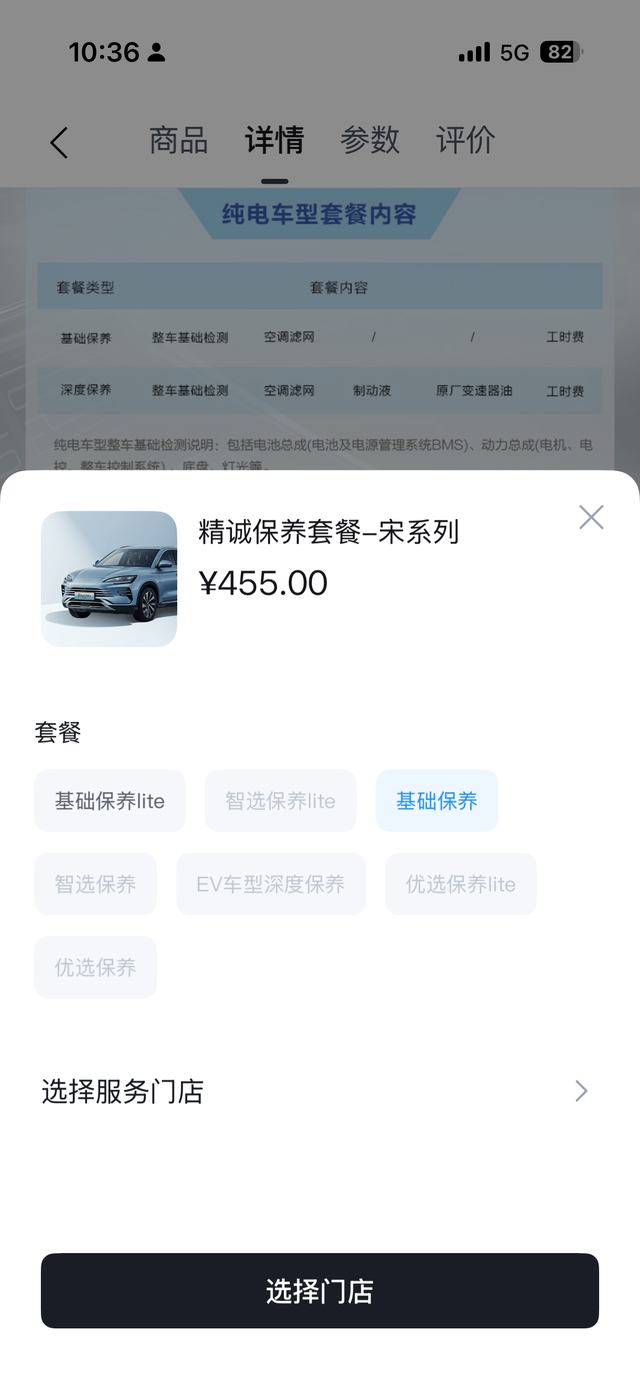Tap the cellular signal bars icon
Image resolution: width=640 pixels, height=1391 pixels.
click(x=474, y=52)
